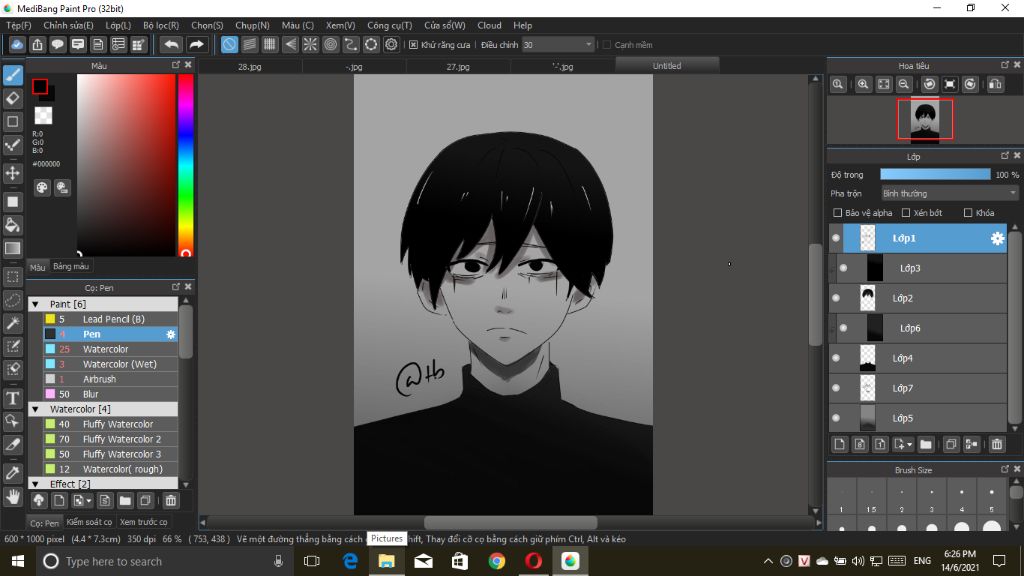Open the Bộ lọc(R) filter menu

click(161, 25)
